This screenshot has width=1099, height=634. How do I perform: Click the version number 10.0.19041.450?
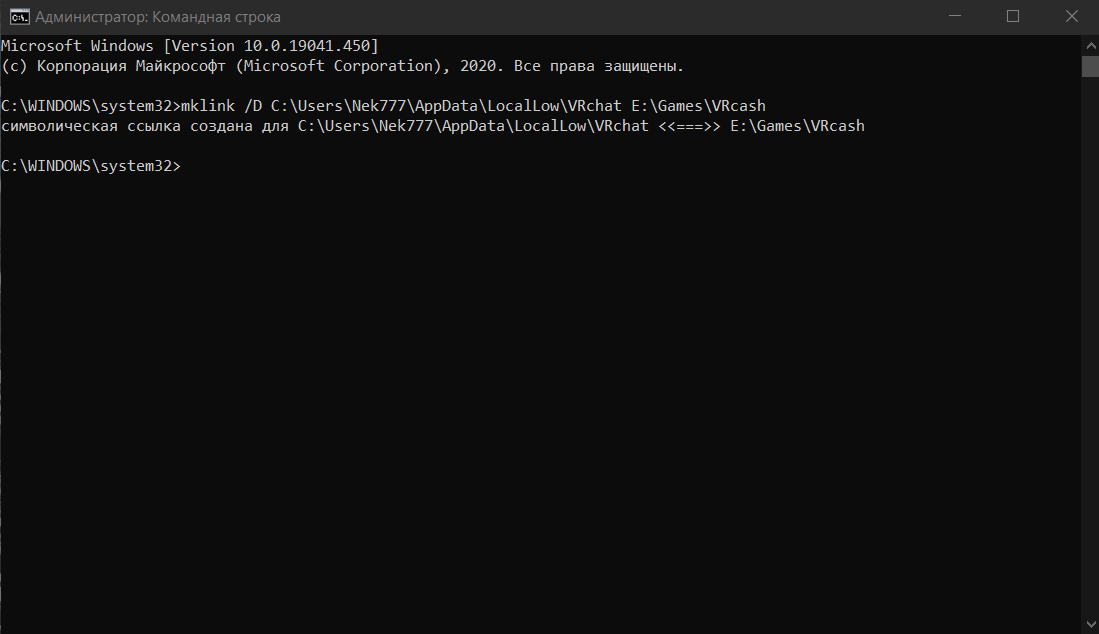coord(311,46)
